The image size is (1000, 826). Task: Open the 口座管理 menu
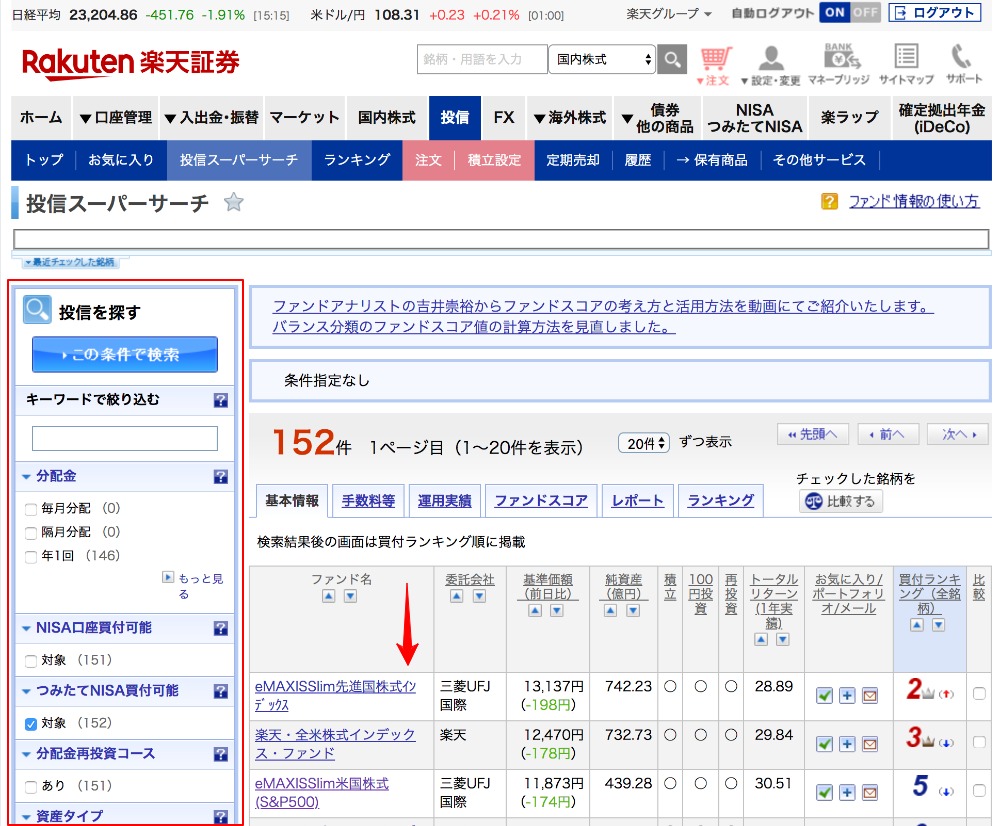coord(115,117)
